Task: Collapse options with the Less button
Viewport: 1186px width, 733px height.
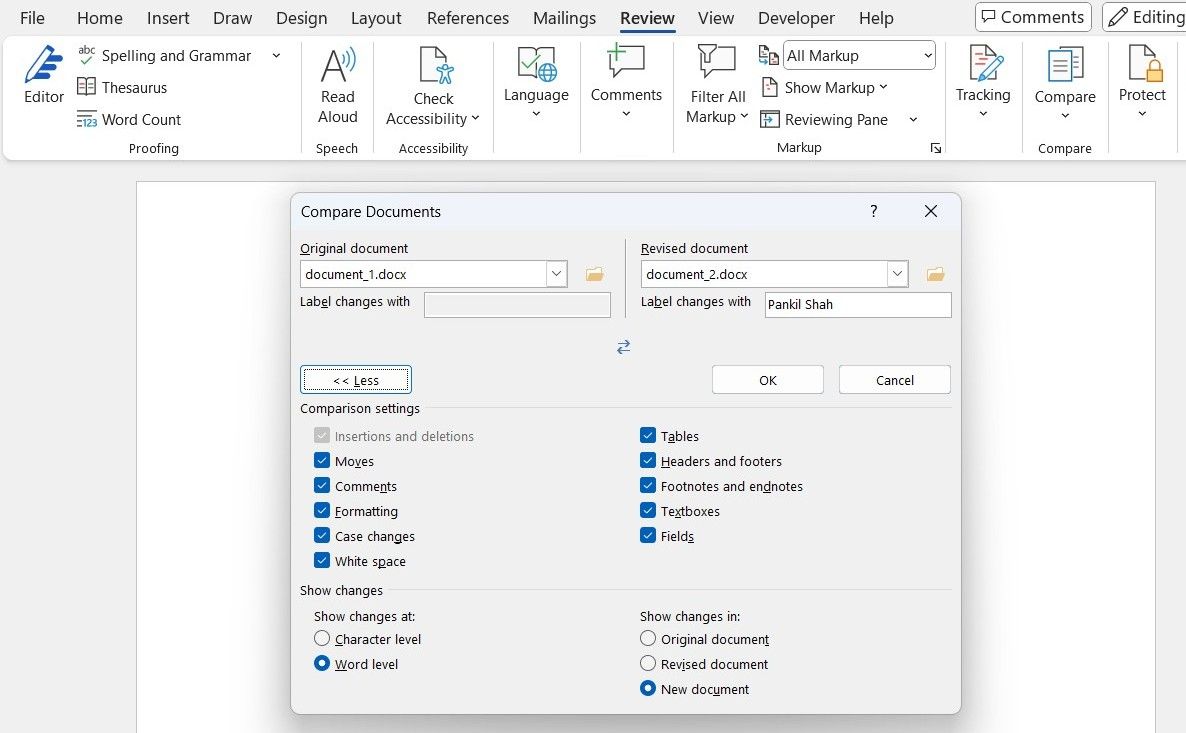Action: pos(355,380)
